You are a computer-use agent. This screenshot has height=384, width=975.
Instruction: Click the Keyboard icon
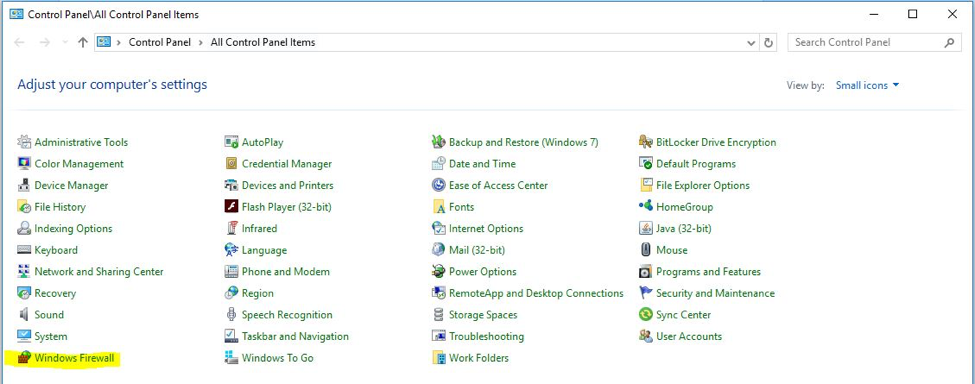tap(24, 250)
